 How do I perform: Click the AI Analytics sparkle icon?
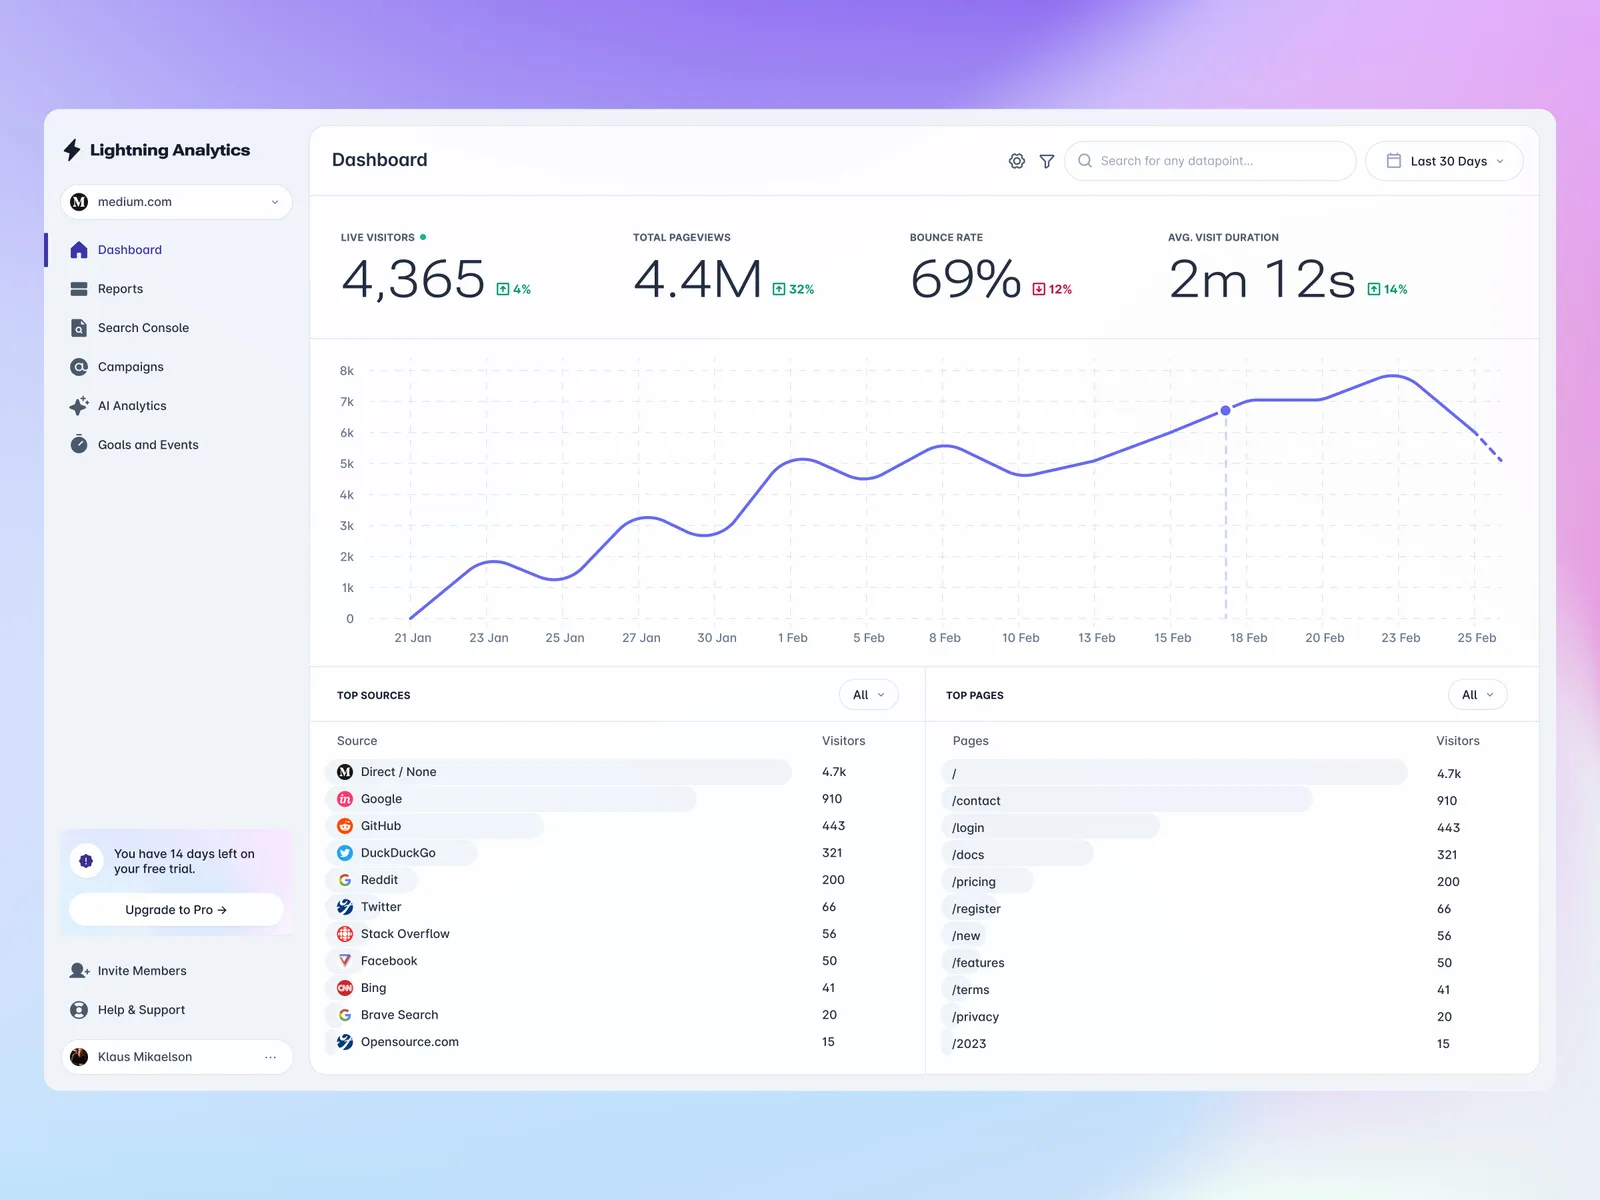pyautogui.click(x=79, y=406)
